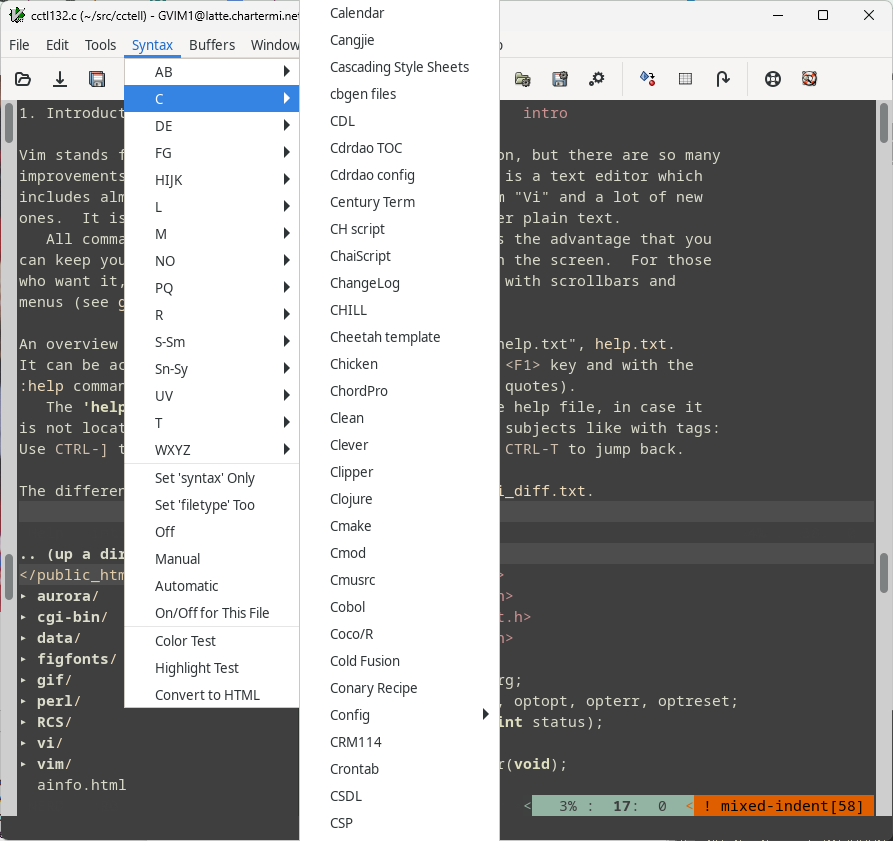Close the open Syntax menu
893x841 pixels.
click(x=152, y=45)
